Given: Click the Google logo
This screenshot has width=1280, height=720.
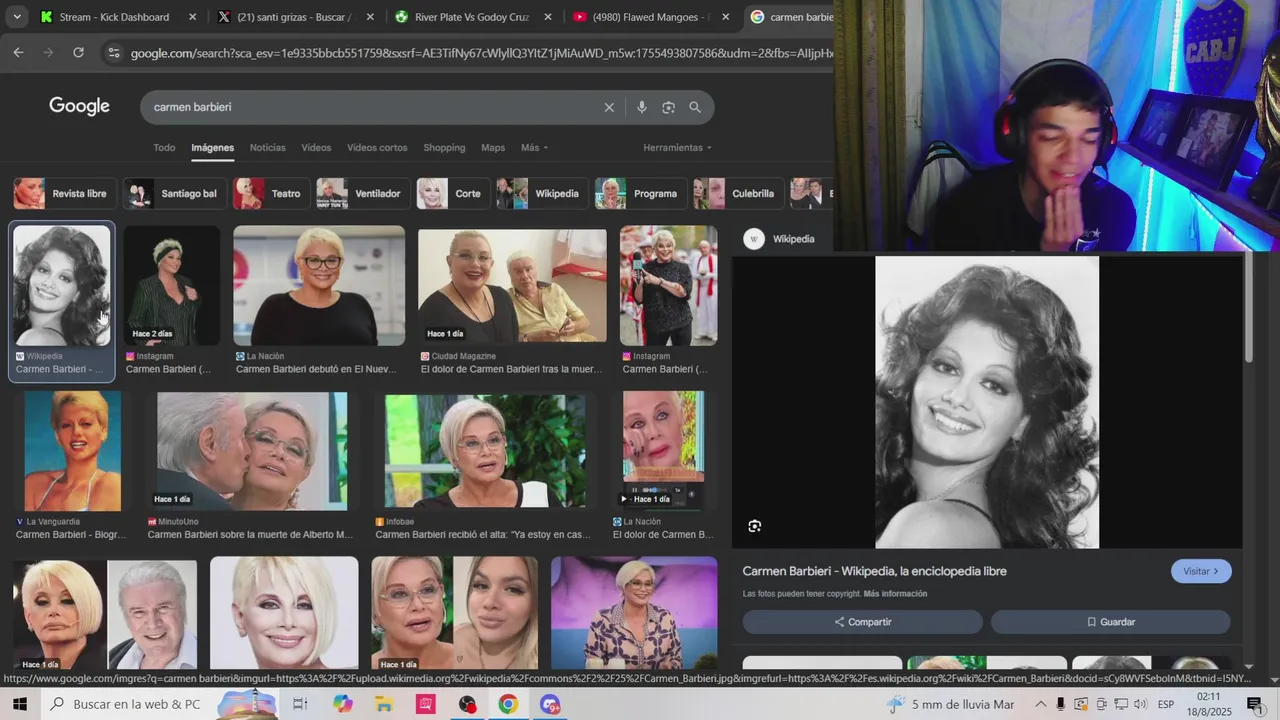Looking at the screenshot, I should coord(79,107).
